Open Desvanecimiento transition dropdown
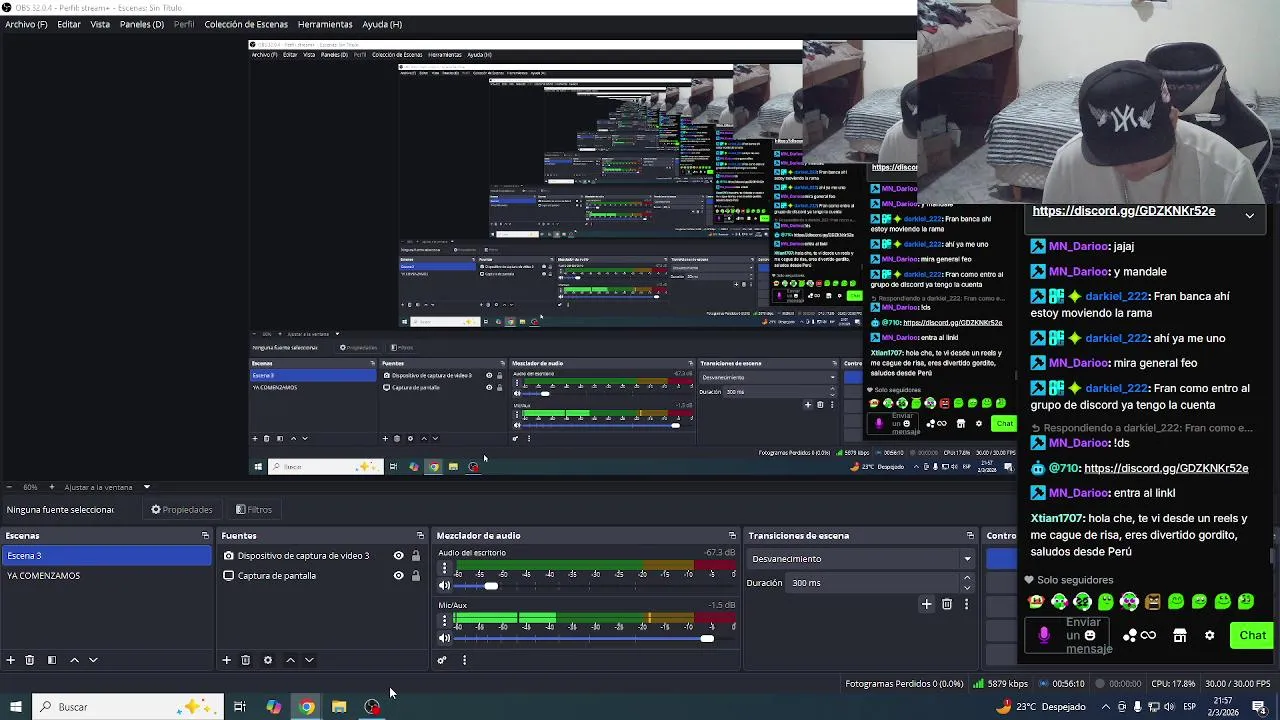The width and height of the screenshot is (1280, 720). point(861,559)
